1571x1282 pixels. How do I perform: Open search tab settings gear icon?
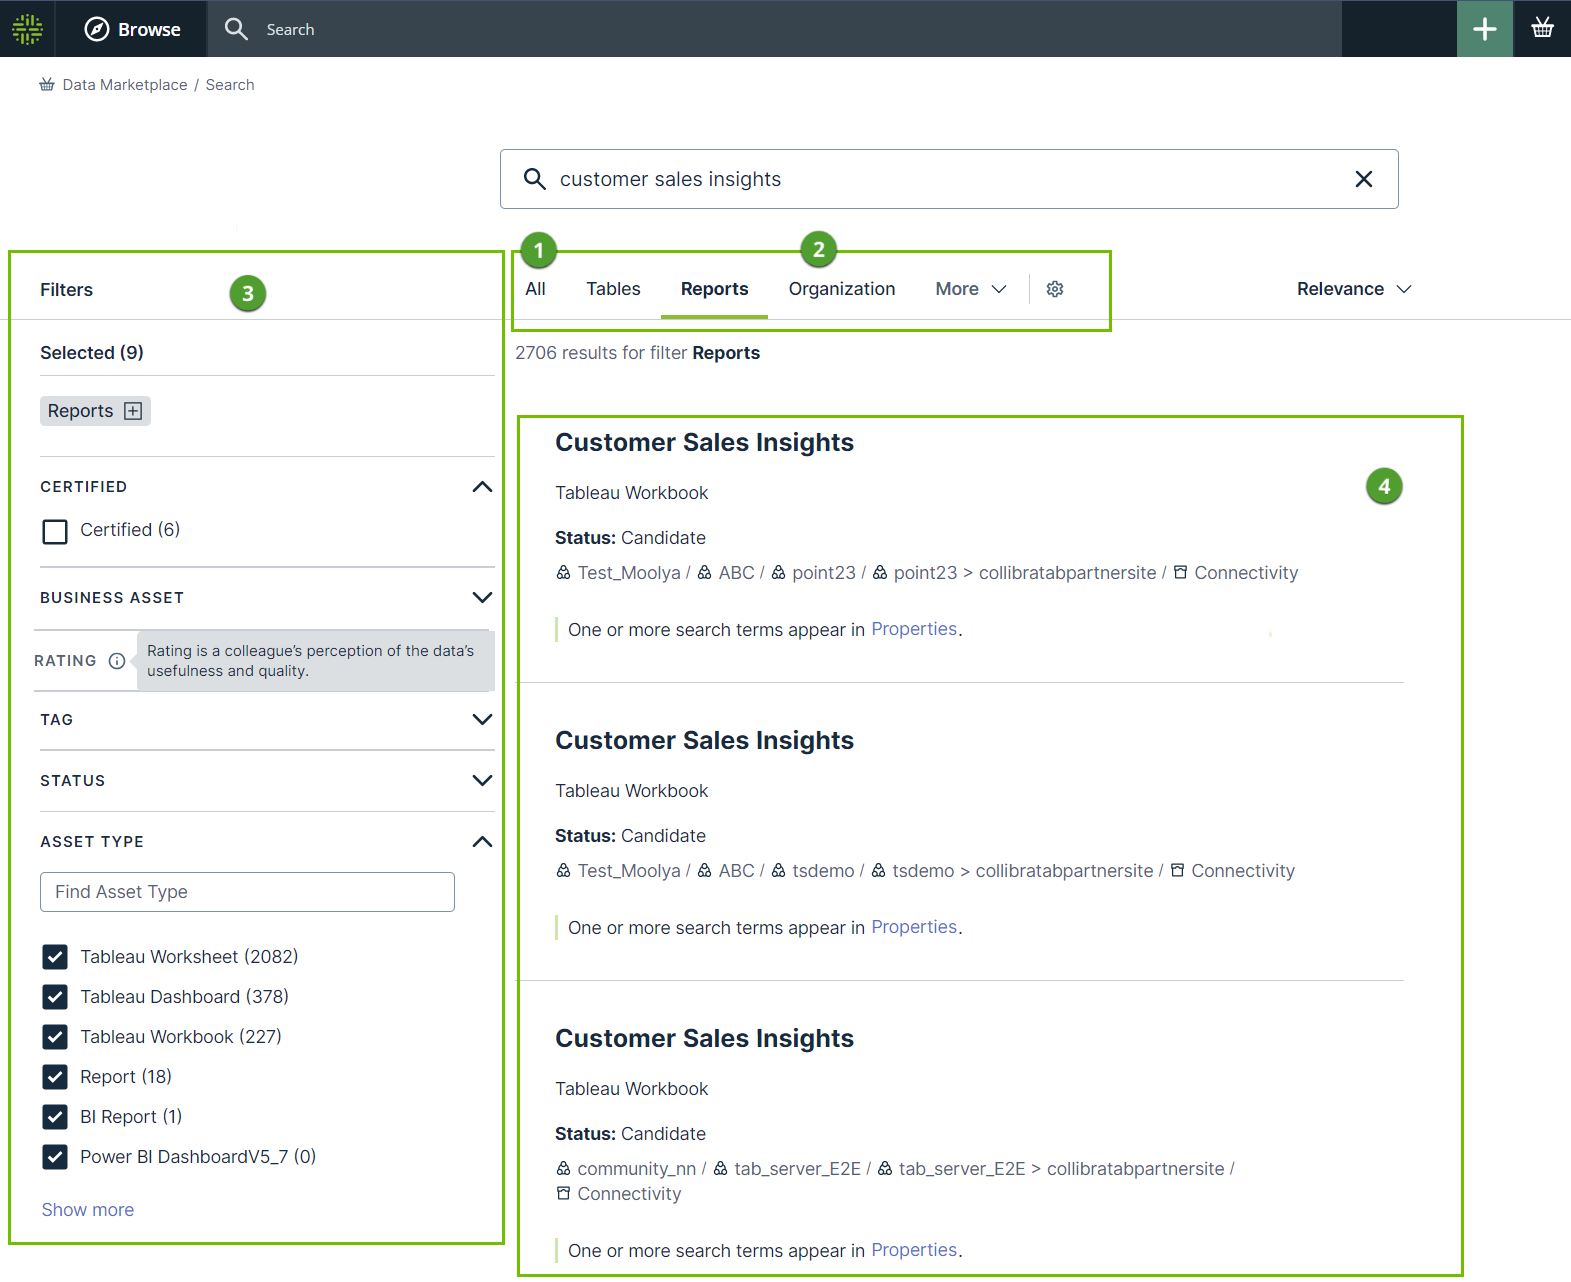pyautogui.click(x=1055, y=289)
